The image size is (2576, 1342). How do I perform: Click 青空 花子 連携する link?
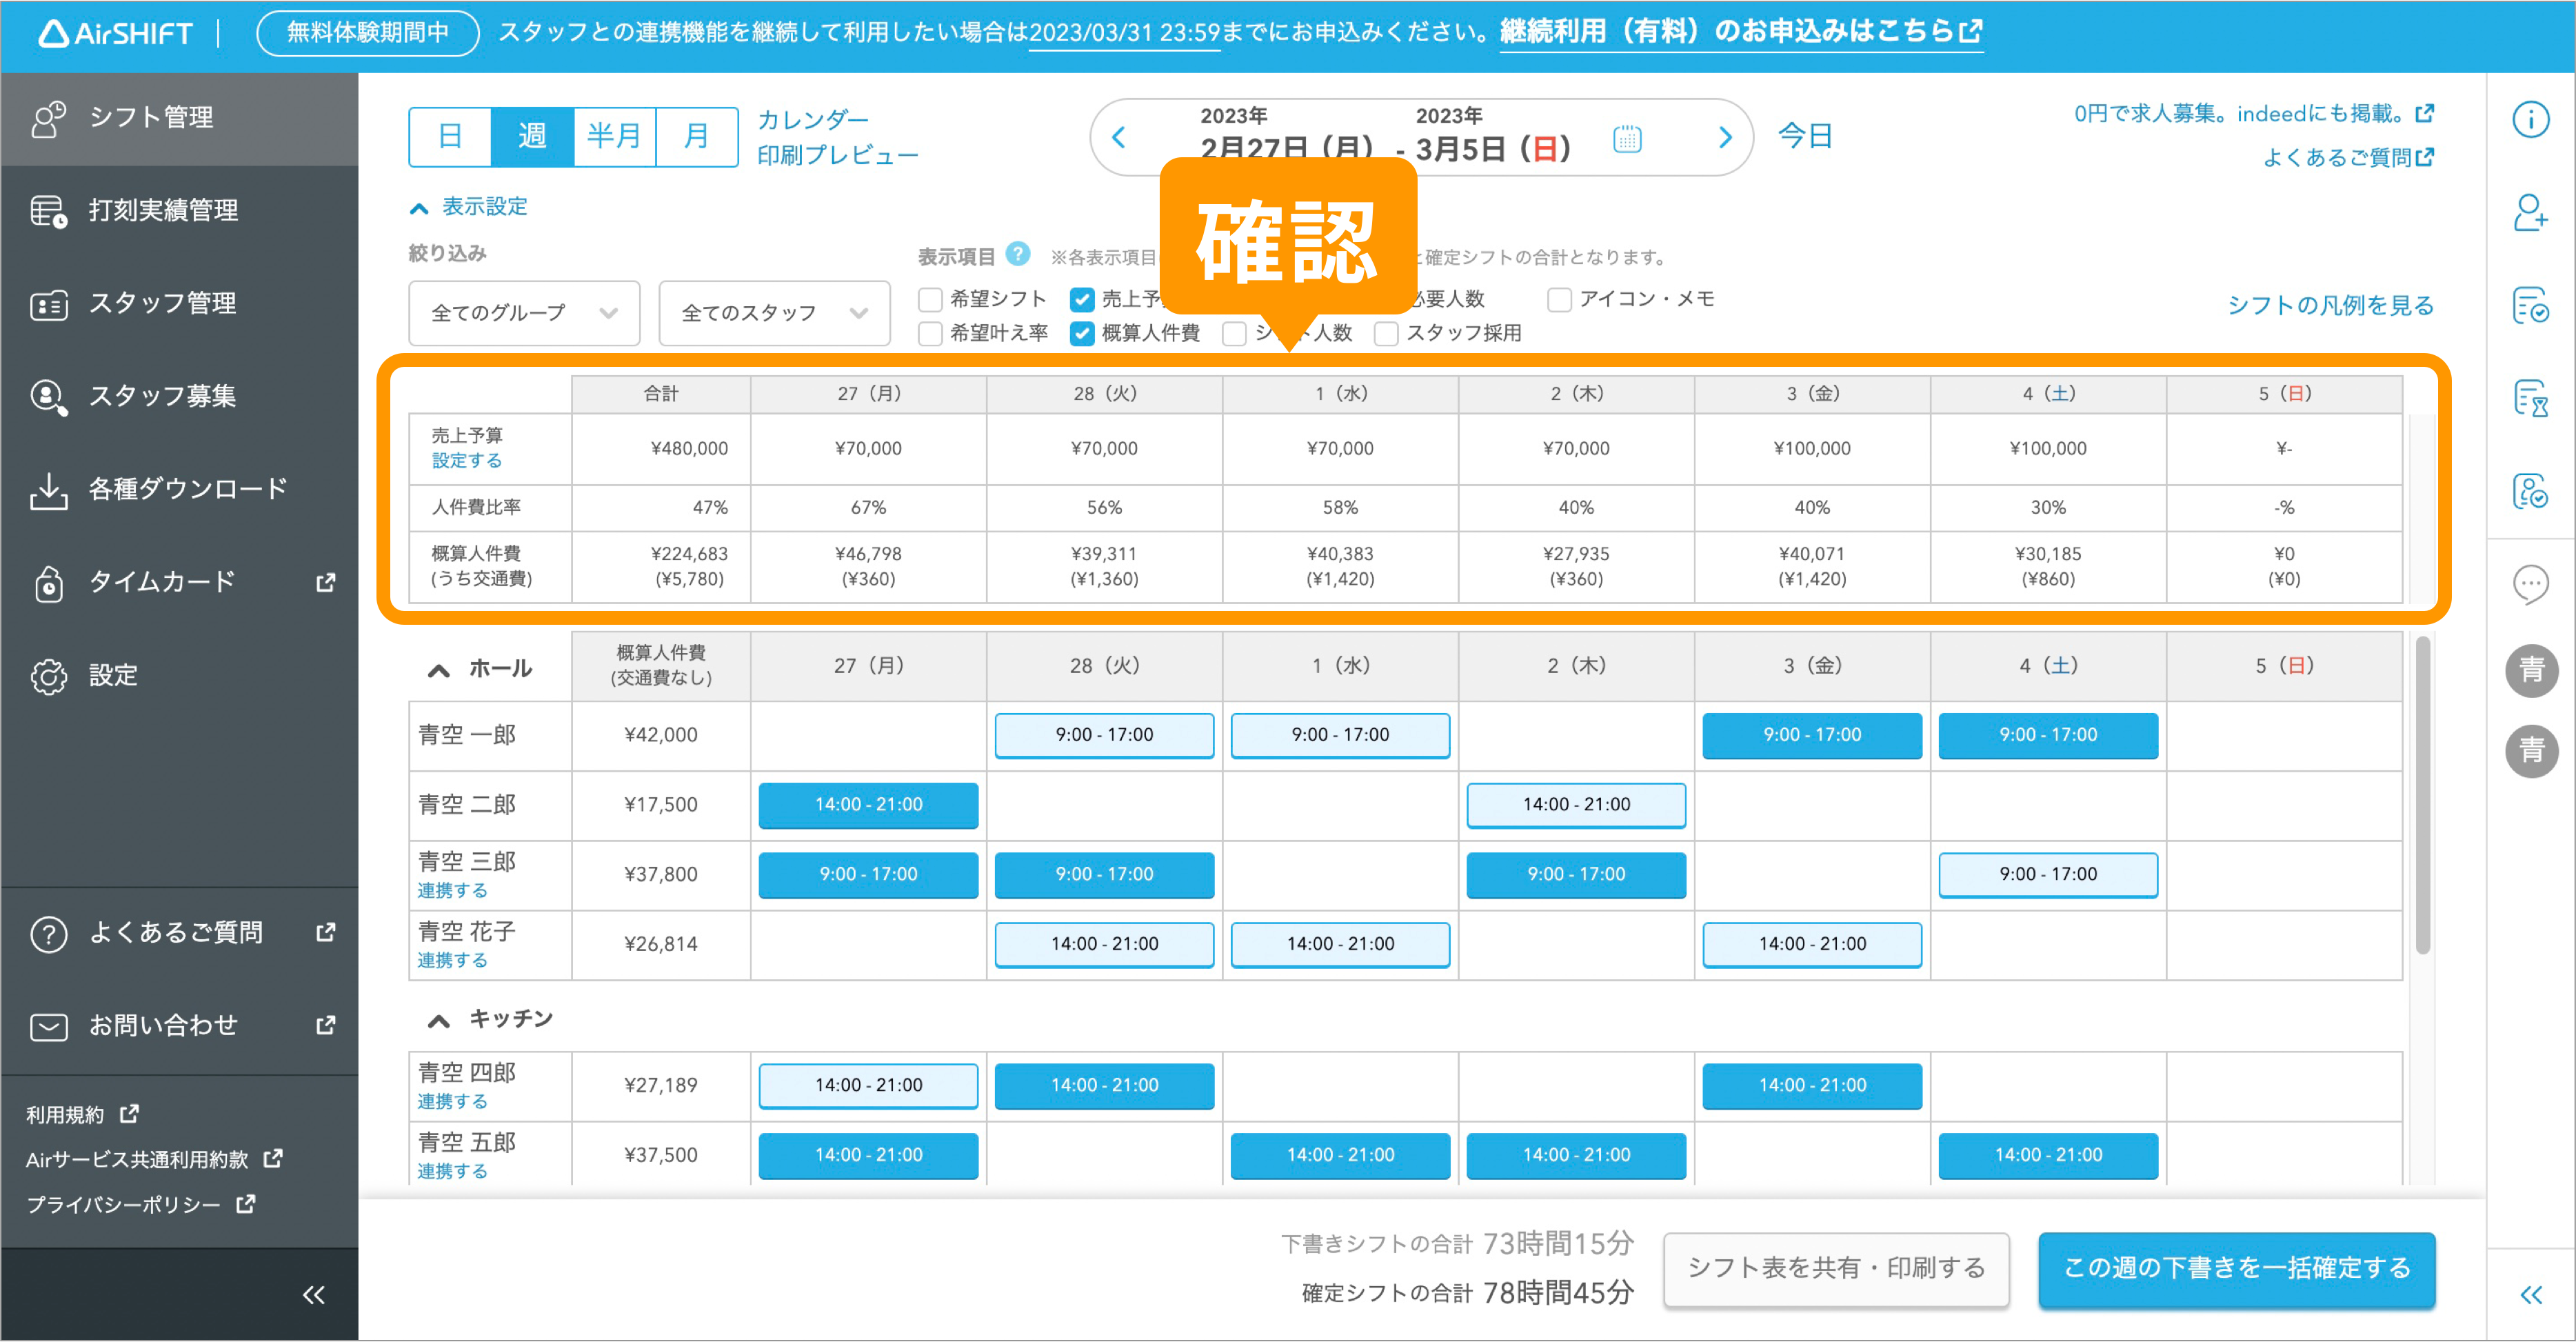452,960
